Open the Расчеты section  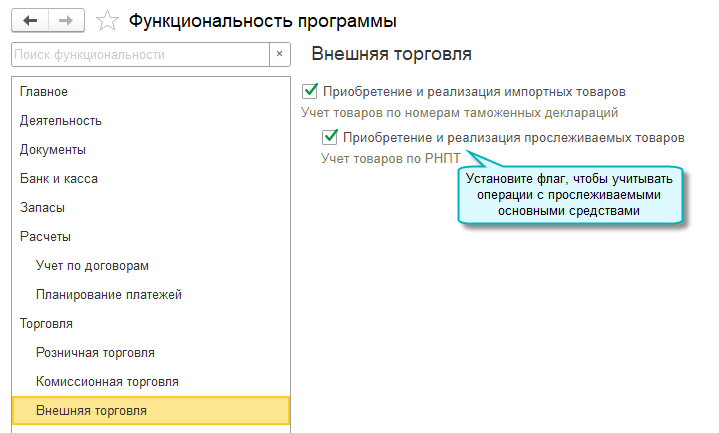tap(46, 237)
